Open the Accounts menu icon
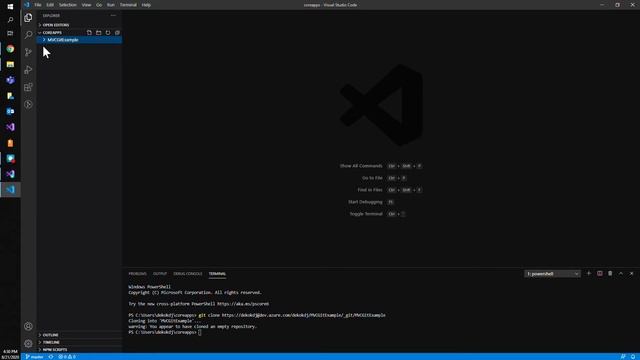The width and height of the screenshot is (640, 360). click(28, 326)
